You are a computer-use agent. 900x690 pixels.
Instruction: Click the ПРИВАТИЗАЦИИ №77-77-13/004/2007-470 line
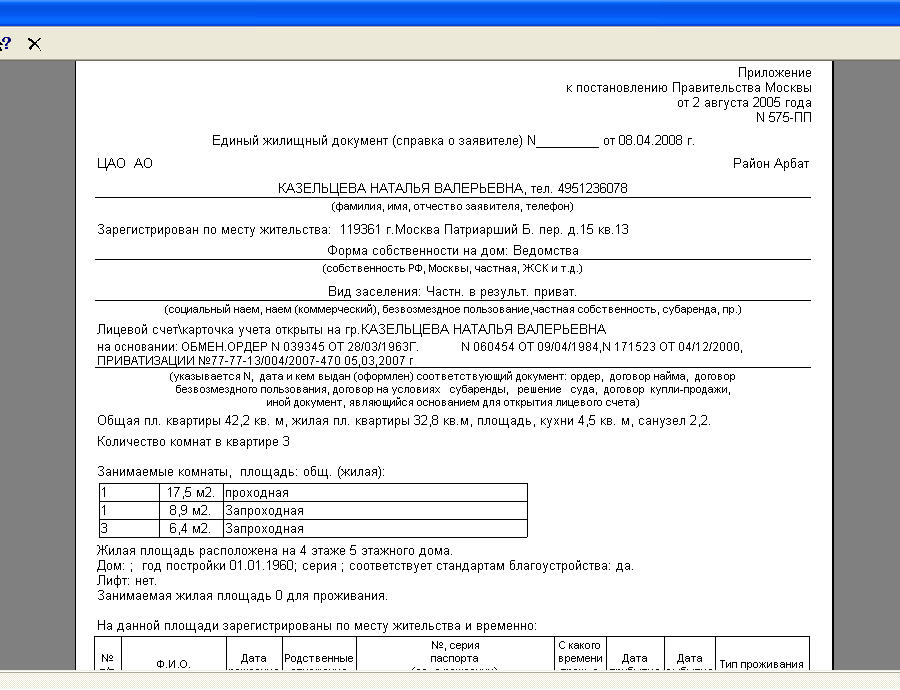click(255, 361)
